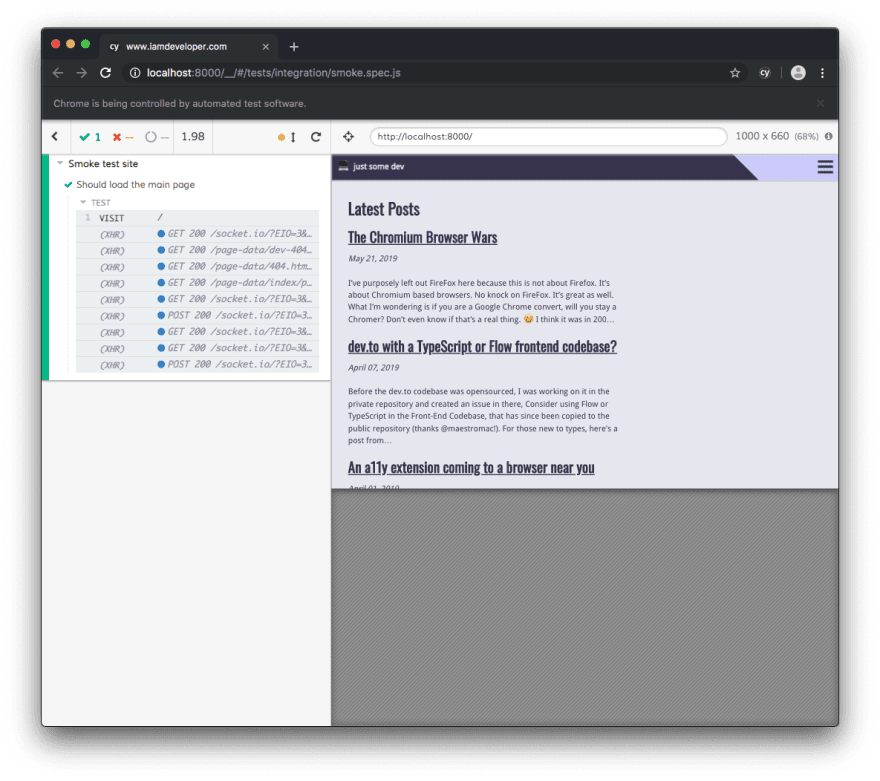The image size is (880, 781).
Task: Reload the page with Chrome's refresh icon
Action: [x=105, y=72]
